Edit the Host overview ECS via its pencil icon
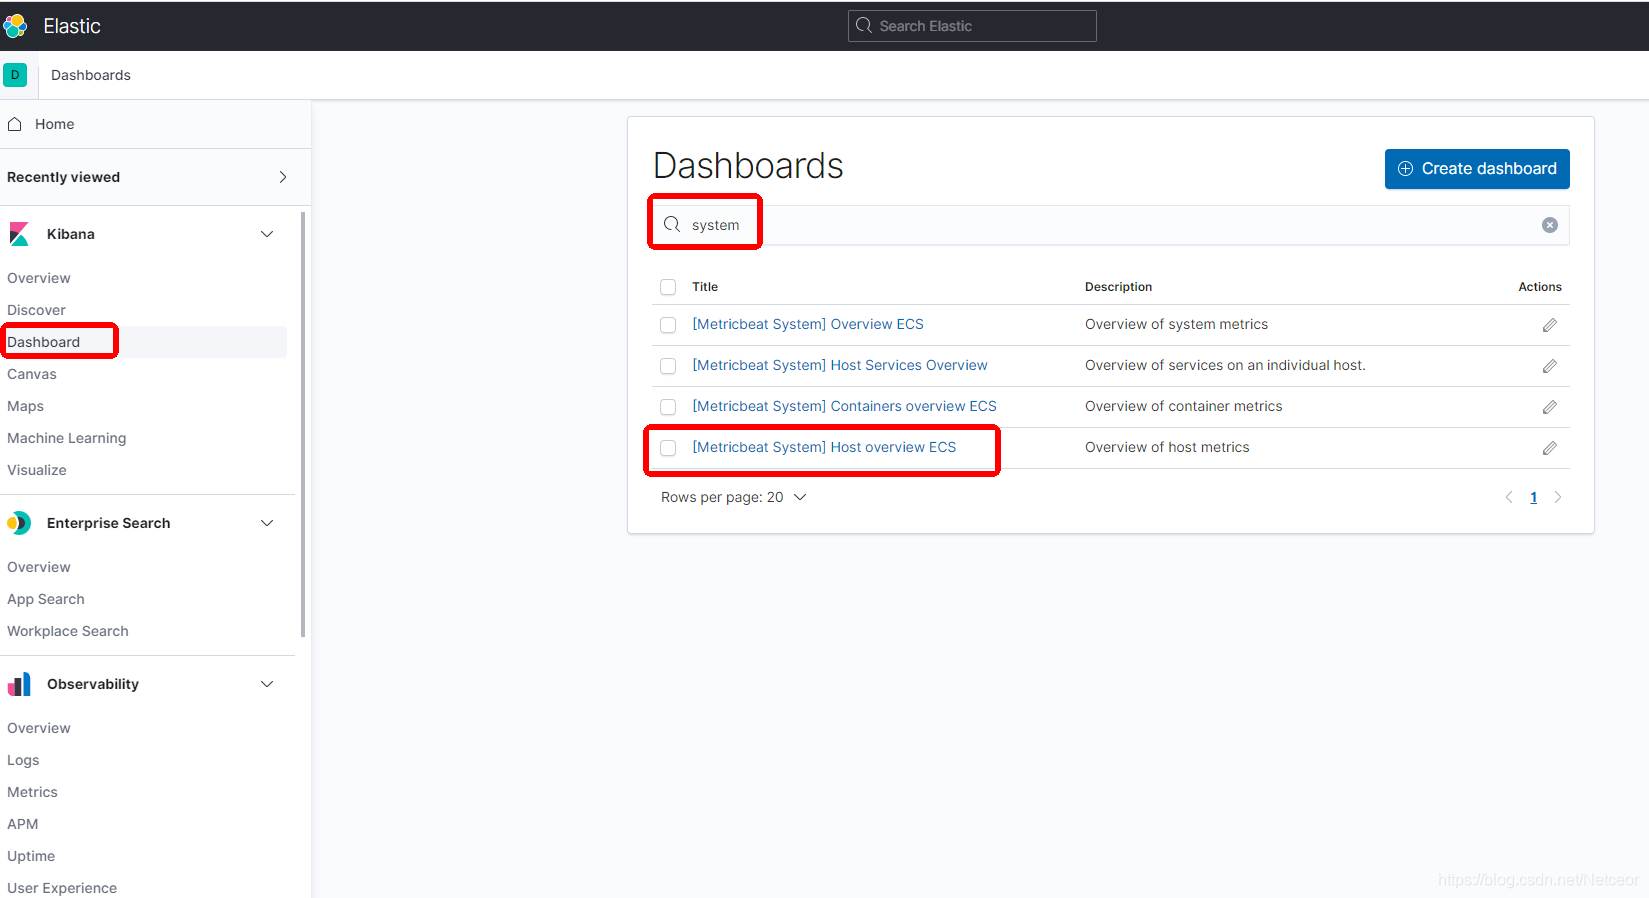This screenshot has width=1649, height=898. (1550, 448)
